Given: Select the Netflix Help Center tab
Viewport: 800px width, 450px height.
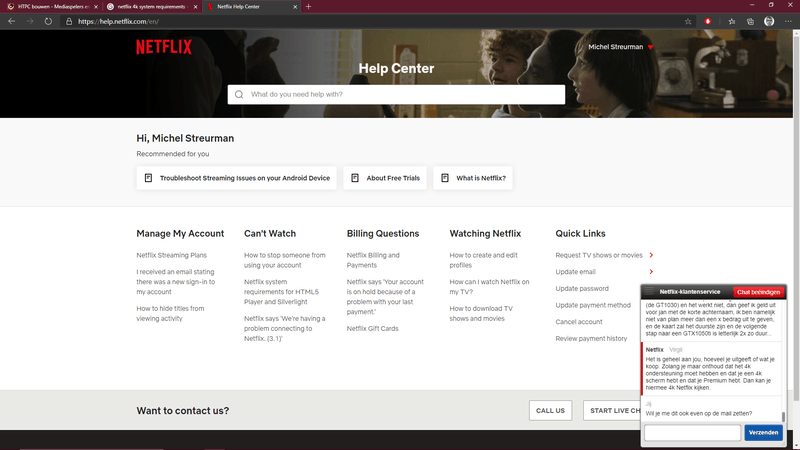Looking at the screenshot, I should [252, 7].
